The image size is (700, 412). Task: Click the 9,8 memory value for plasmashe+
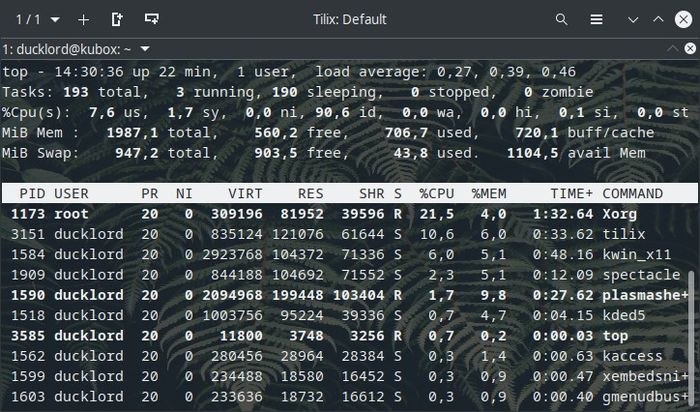(x=494, y=295)
